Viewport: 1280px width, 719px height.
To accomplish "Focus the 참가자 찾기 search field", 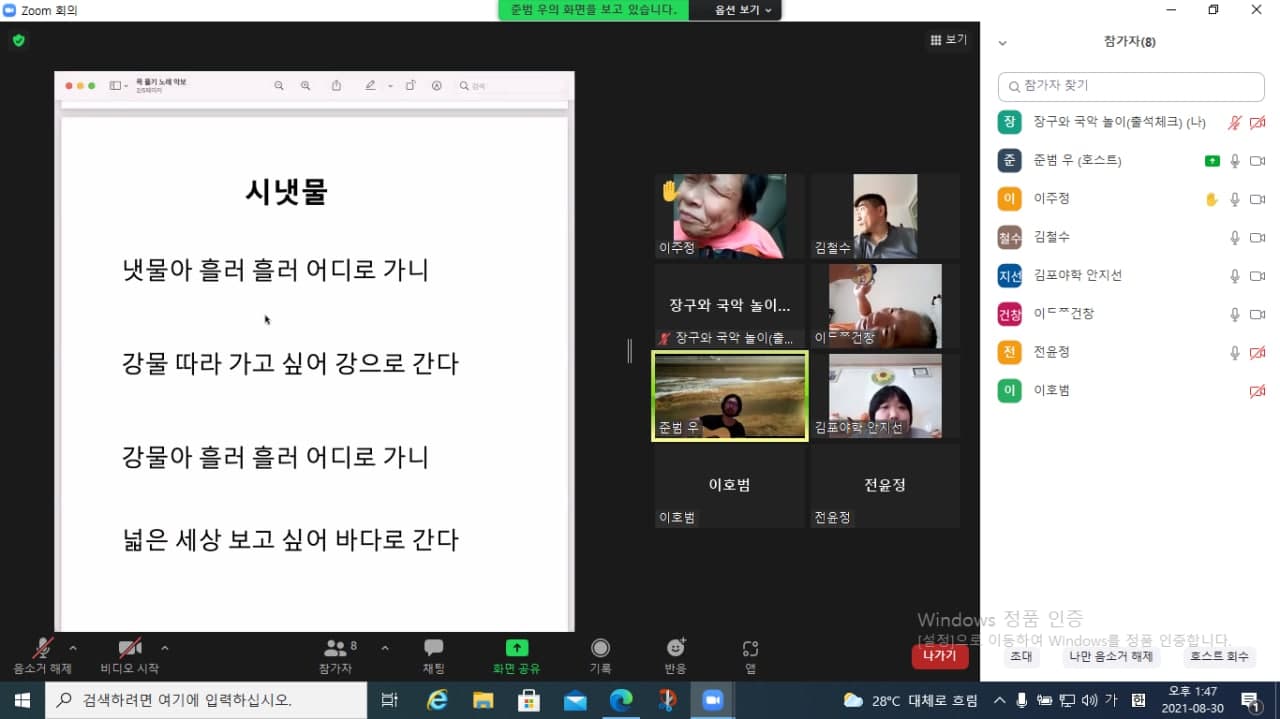I will [1131, 86].
